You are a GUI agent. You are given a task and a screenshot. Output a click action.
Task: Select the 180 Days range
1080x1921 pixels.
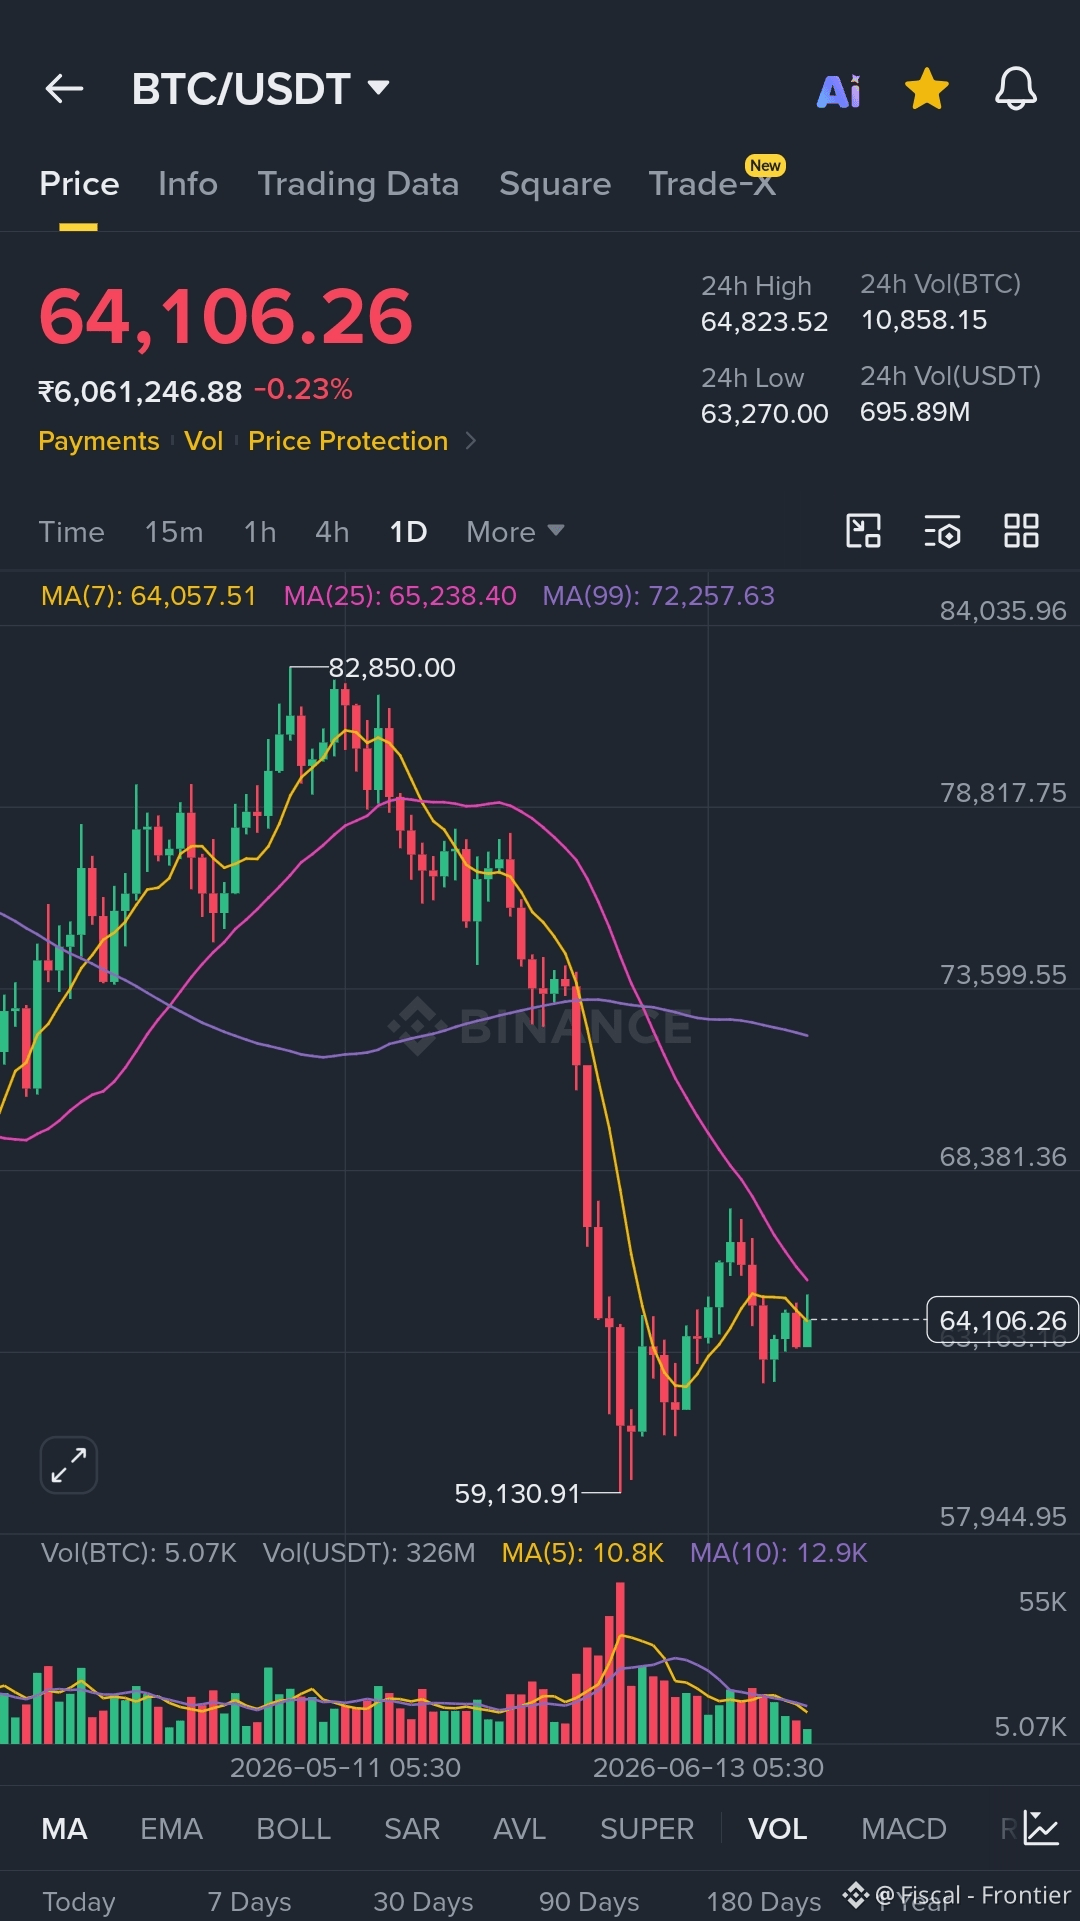763,1901
